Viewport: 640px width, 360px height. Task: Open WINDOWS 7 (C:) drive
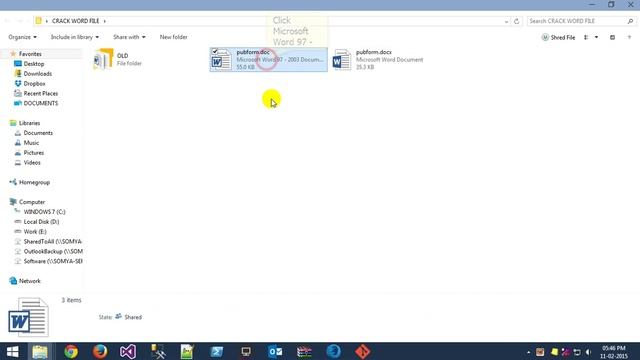[x=44, y=212]
